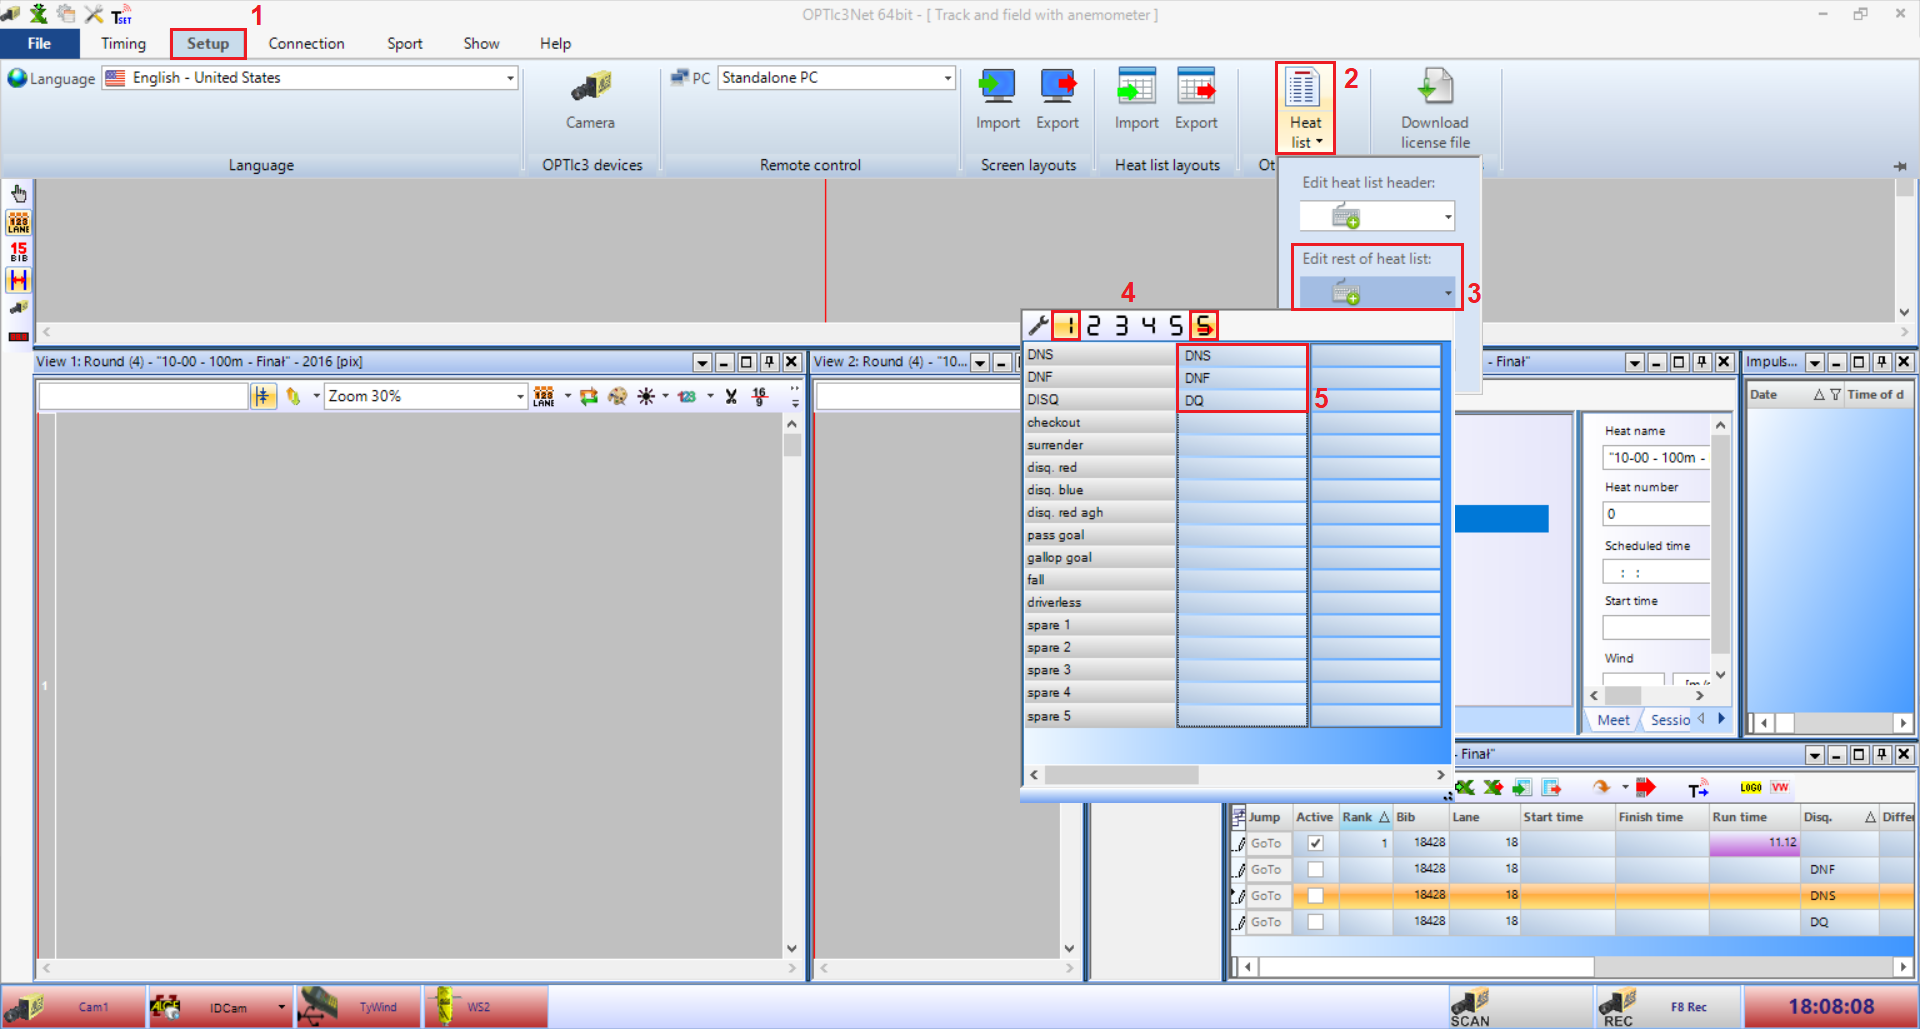Click the VW icon in results toolbar
The height and width of the screenshot is (1029, 1920).
(x=1780, y=788)
